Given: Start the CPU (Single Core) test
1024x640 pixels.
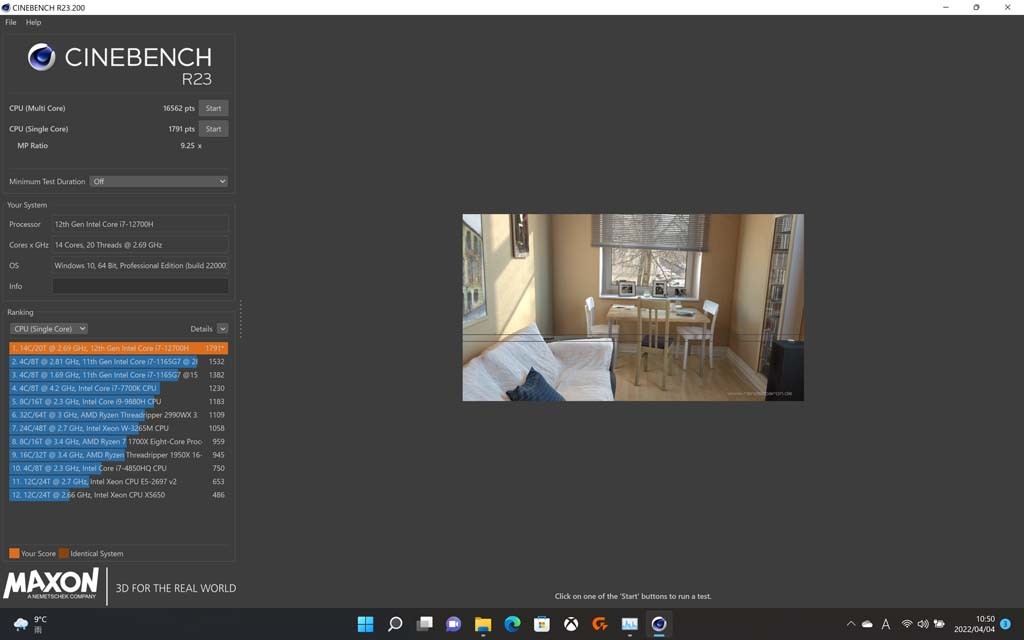Looking at the screenshot, I should (x=213, y=129).
